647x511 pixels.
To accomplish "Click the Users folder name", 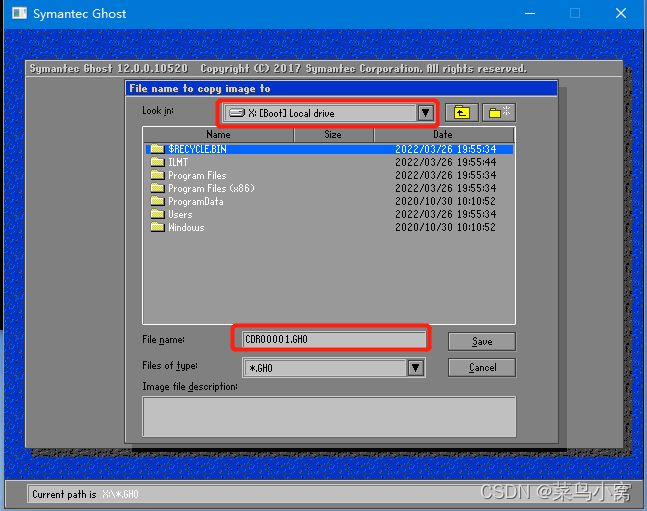I will pos(180,215).
